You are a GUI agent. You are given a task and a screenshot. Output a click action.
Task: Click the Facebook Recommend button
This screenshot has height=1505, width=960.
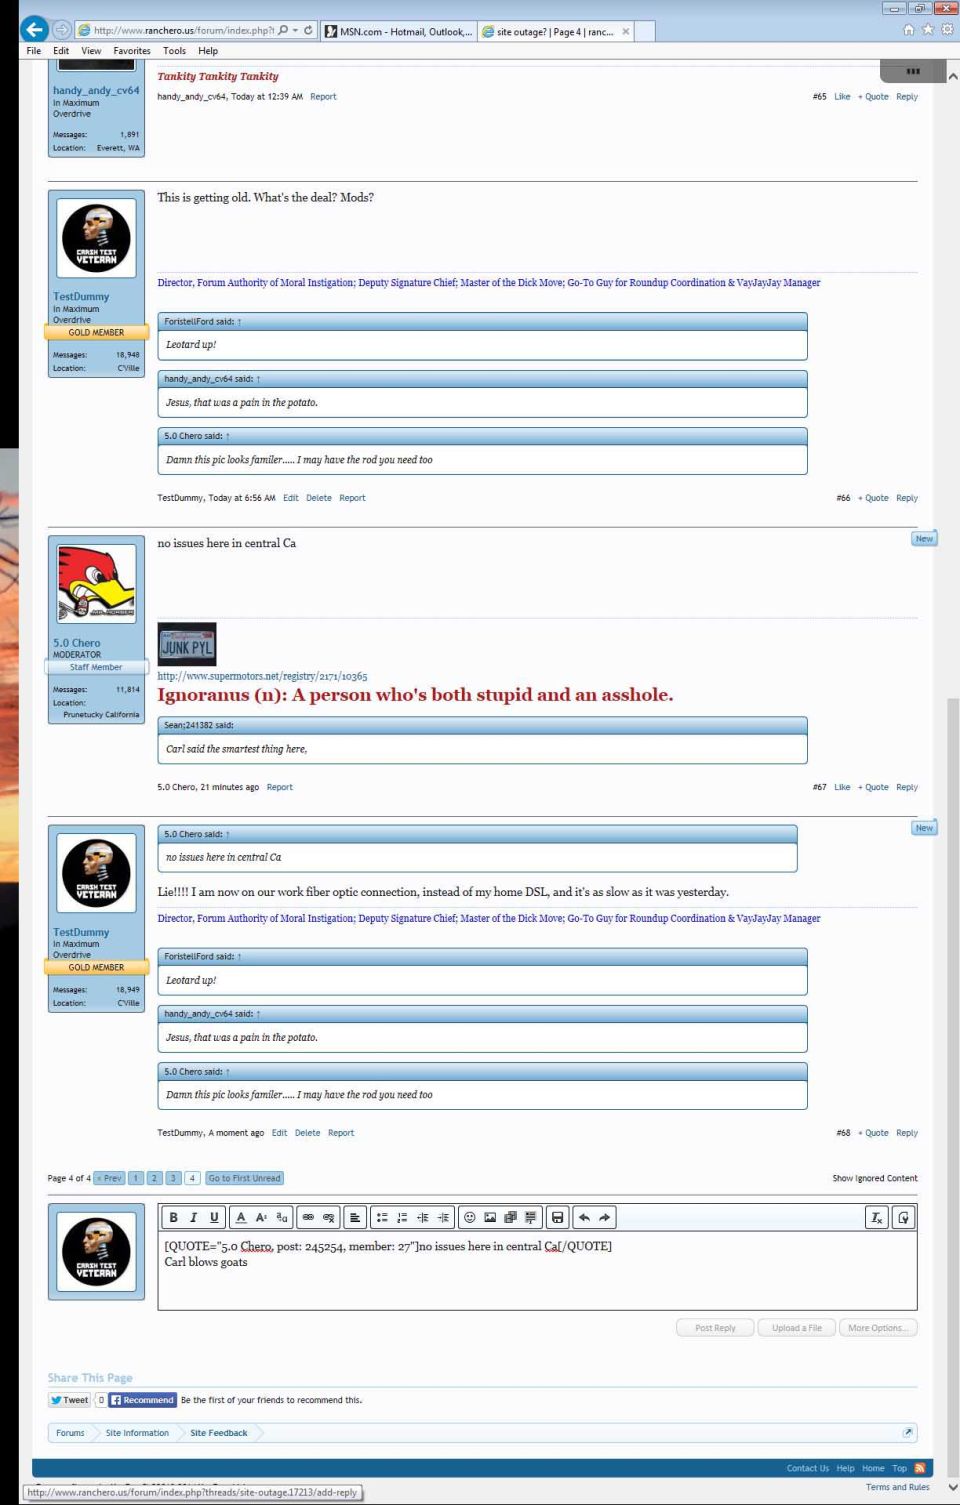coord(143,1400)
